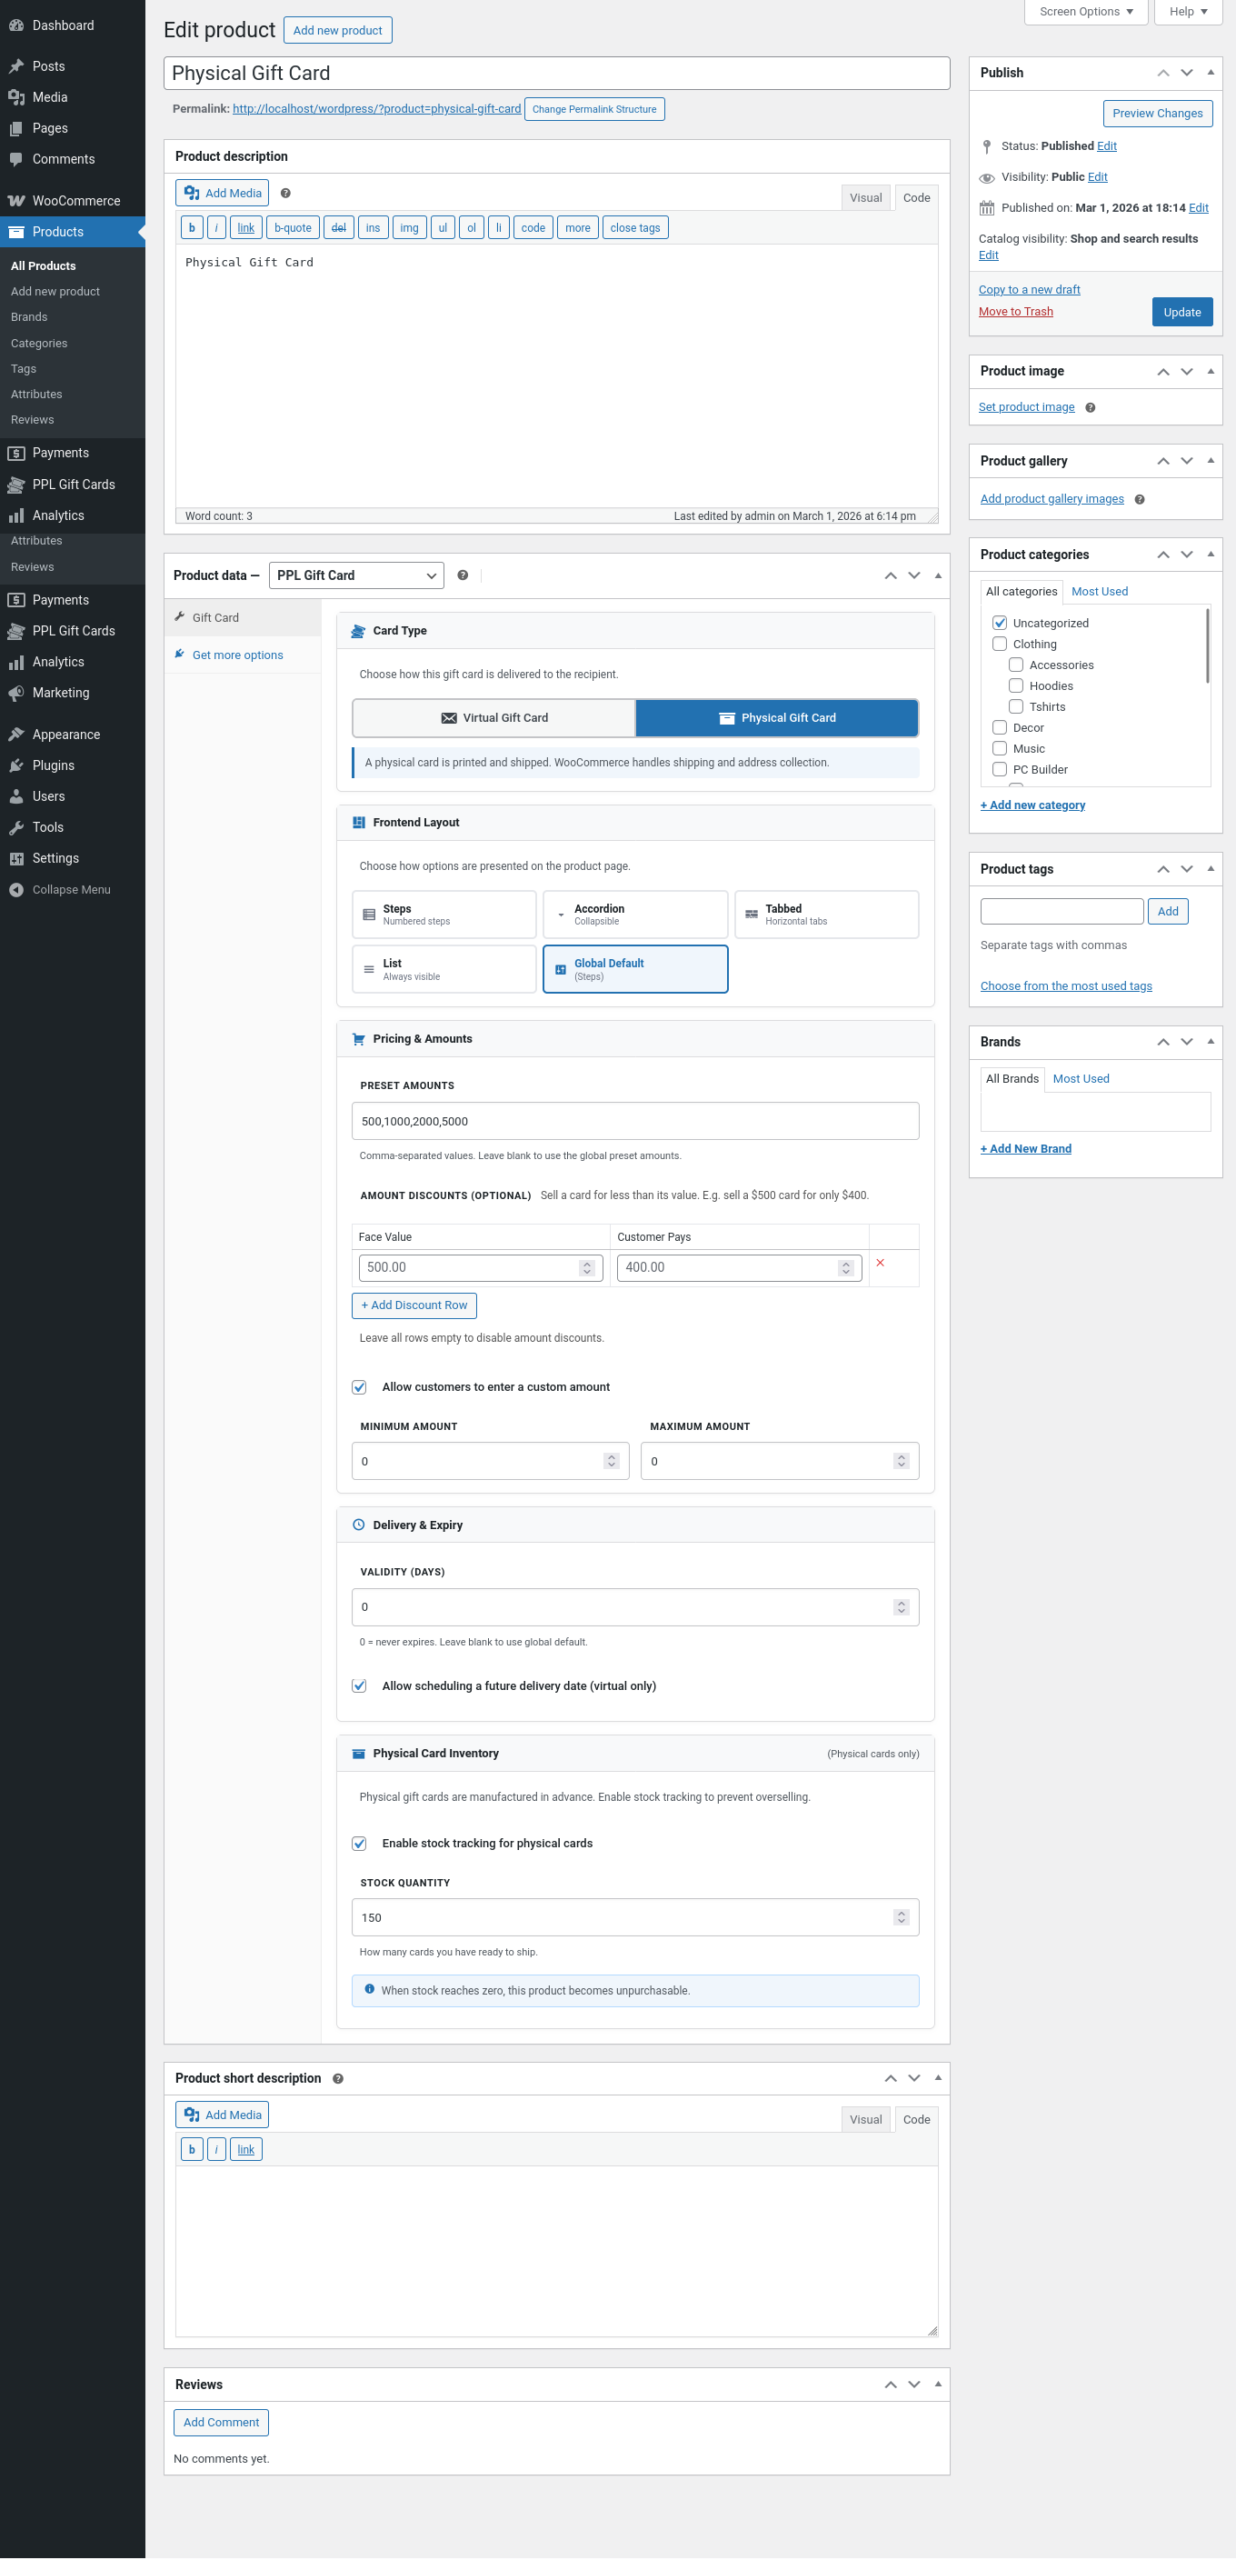Click the Dashboard icon in sidebar
This screenshot has height=2560, width=1236.
tap(16, 26)
